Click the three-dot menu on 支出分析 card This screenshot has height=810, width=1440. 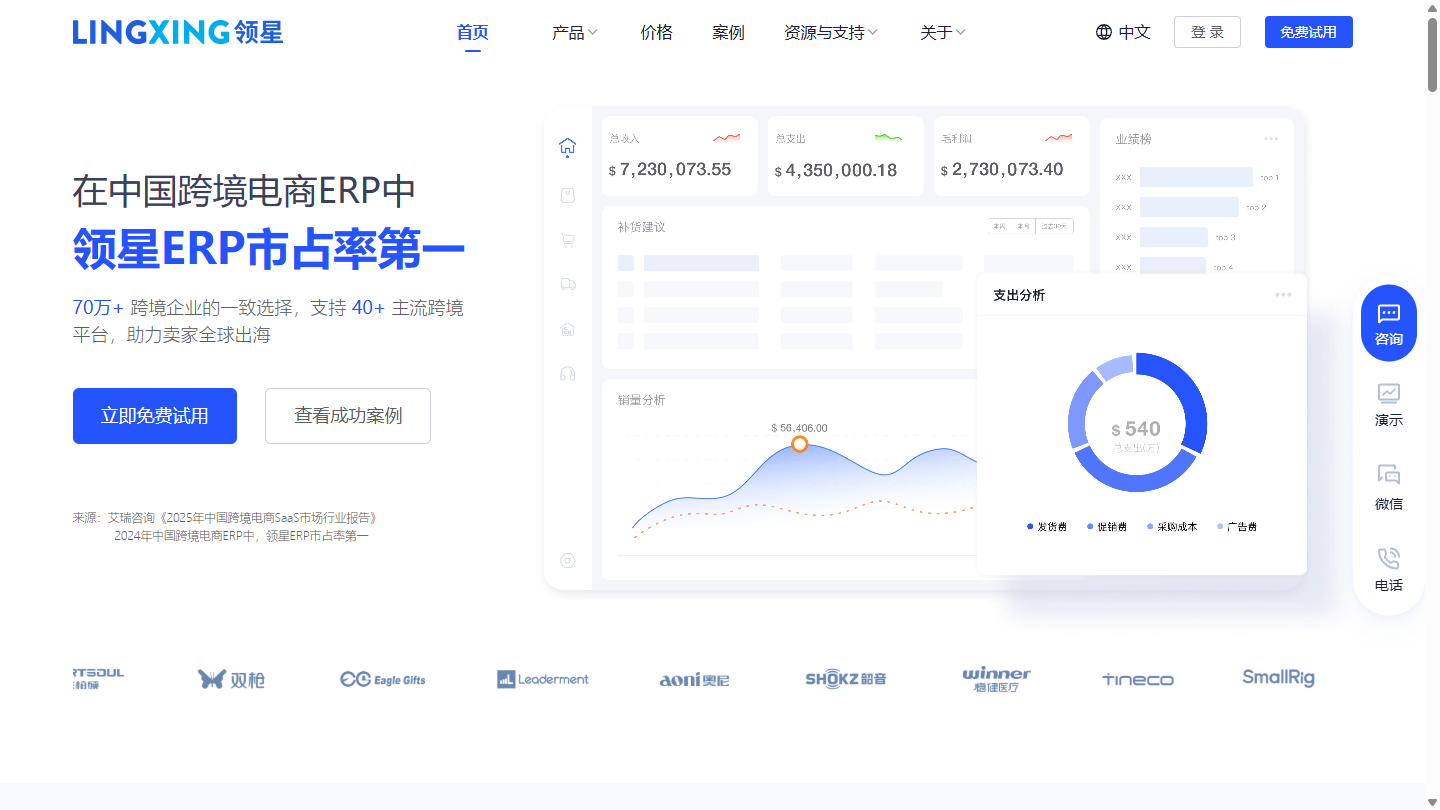1283,295
